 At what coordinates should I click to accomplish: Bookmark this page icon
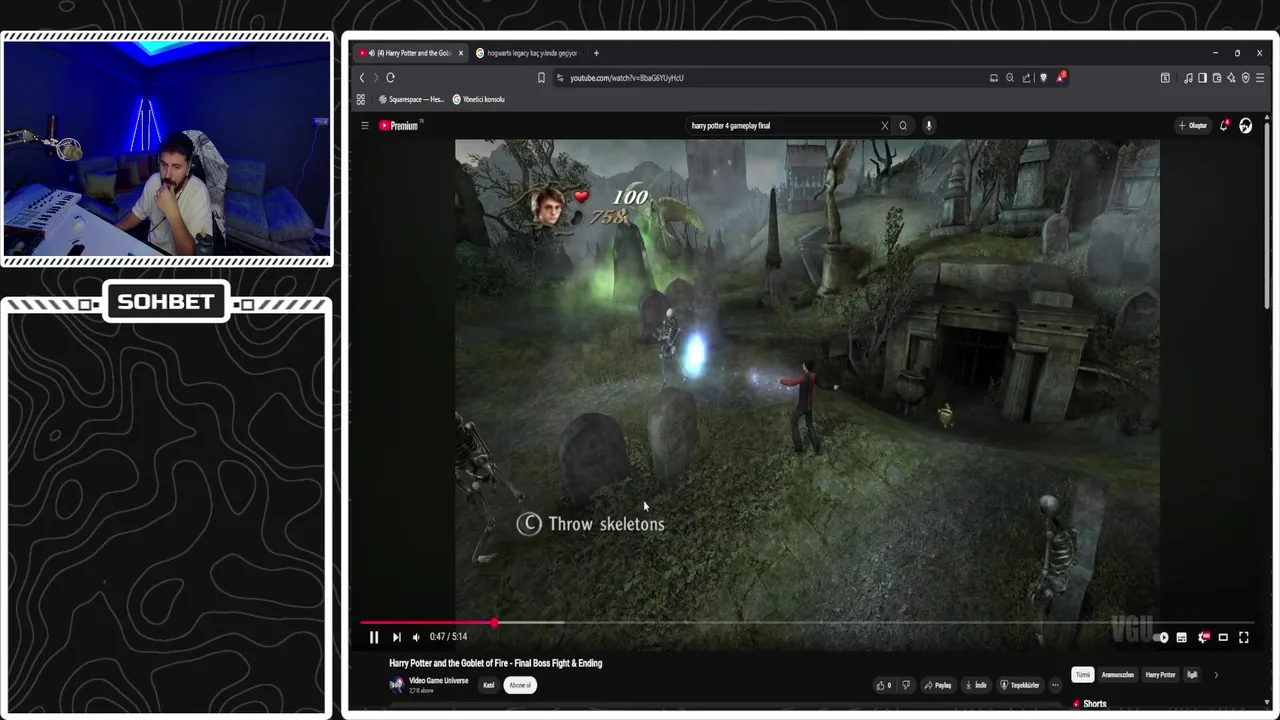pos(541,78)
